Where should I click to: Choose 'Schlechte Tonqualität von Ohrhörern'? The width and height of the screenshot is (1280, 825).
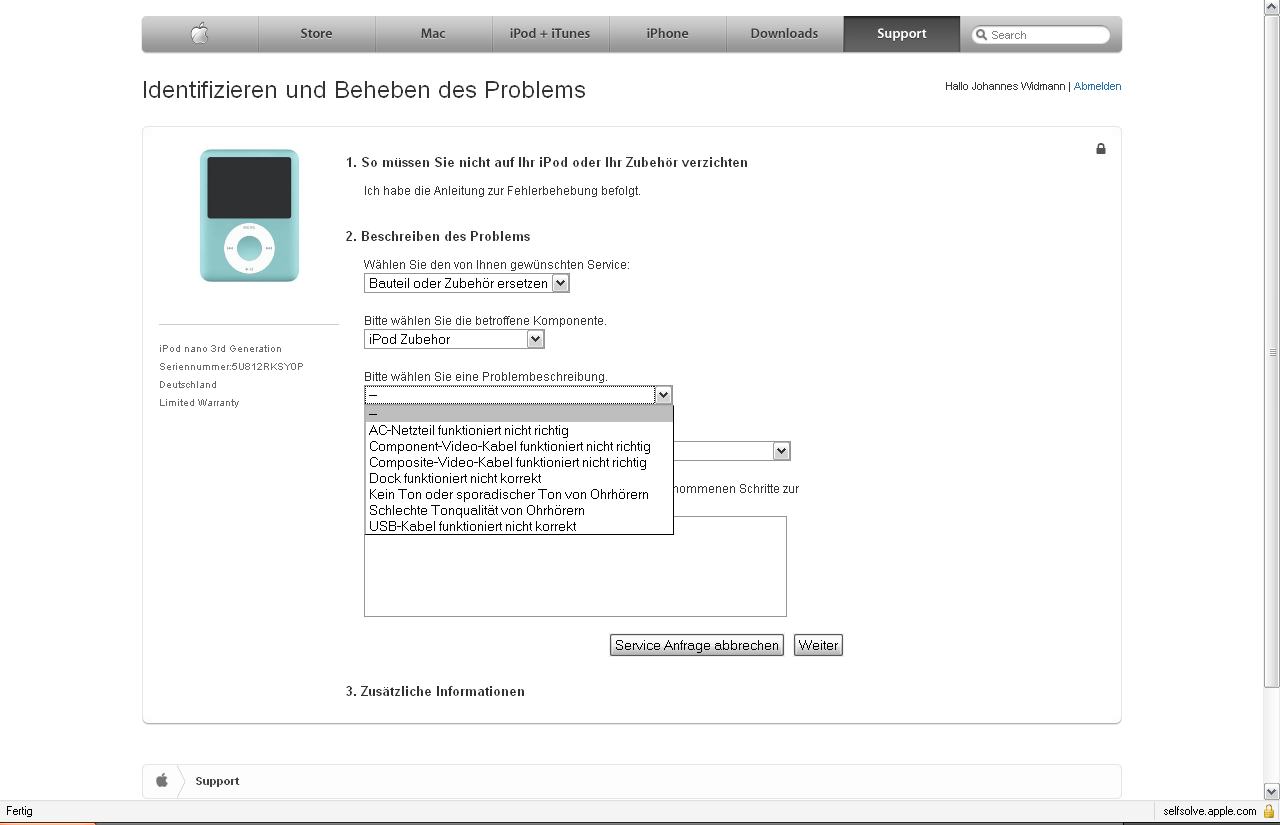point(519,510)
